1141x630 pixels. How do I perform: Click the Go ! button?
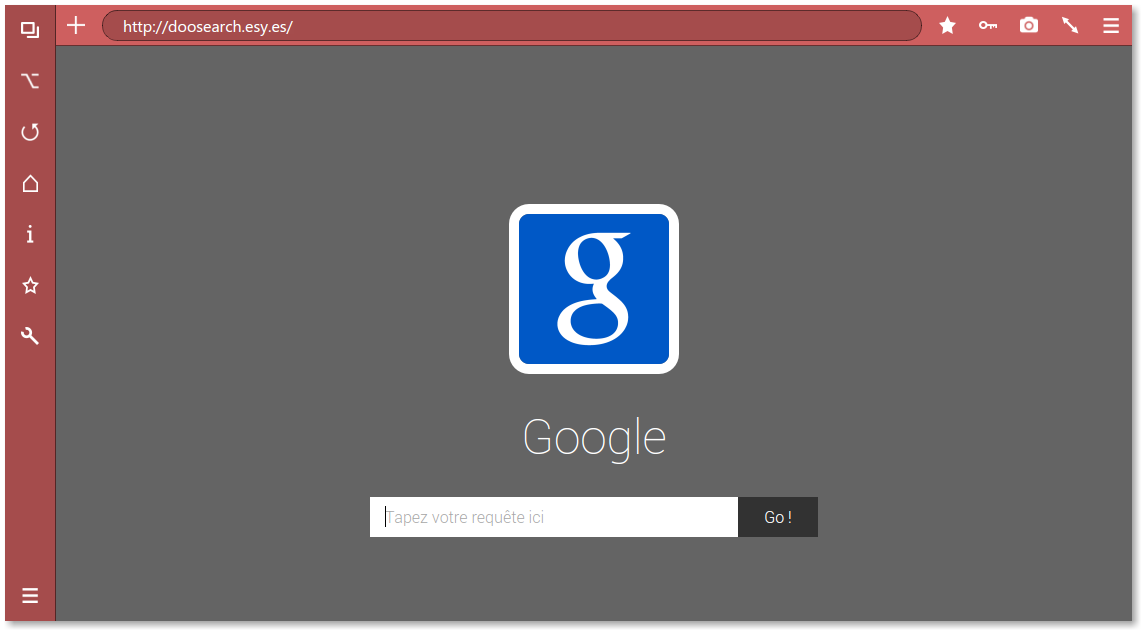(x=778, y=517)
